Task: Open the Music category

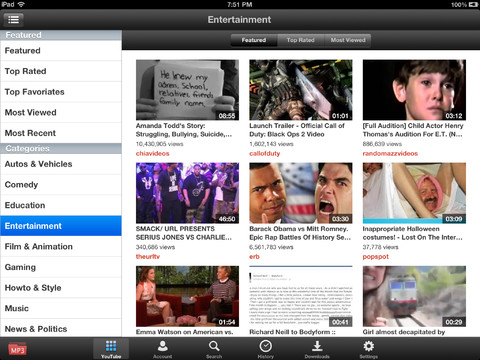Action: (x=61, y=308)
